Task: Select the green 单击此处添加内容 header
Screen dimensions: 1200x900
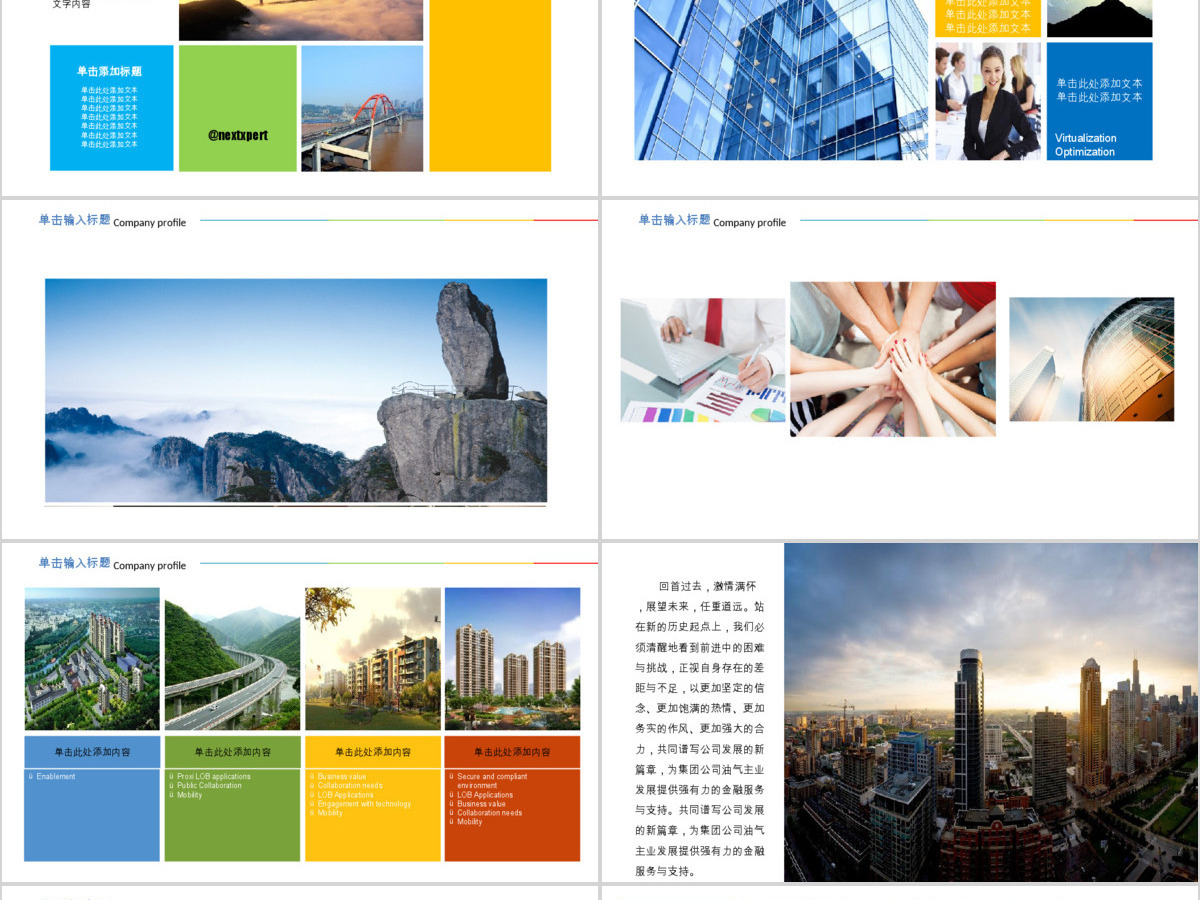Action: pyautogui.click(x=232, y=752)
